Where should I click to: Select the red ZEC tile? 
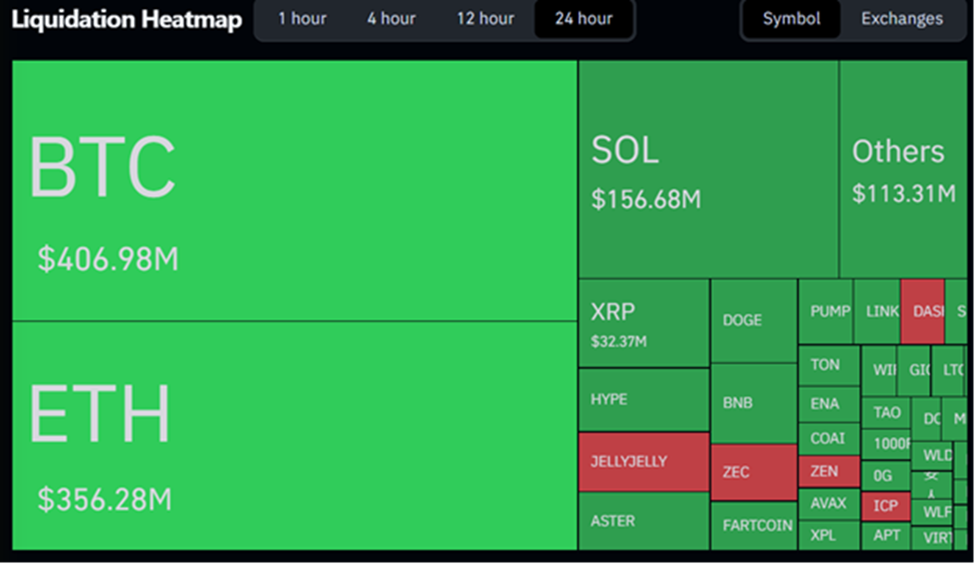tap(754, 472)
